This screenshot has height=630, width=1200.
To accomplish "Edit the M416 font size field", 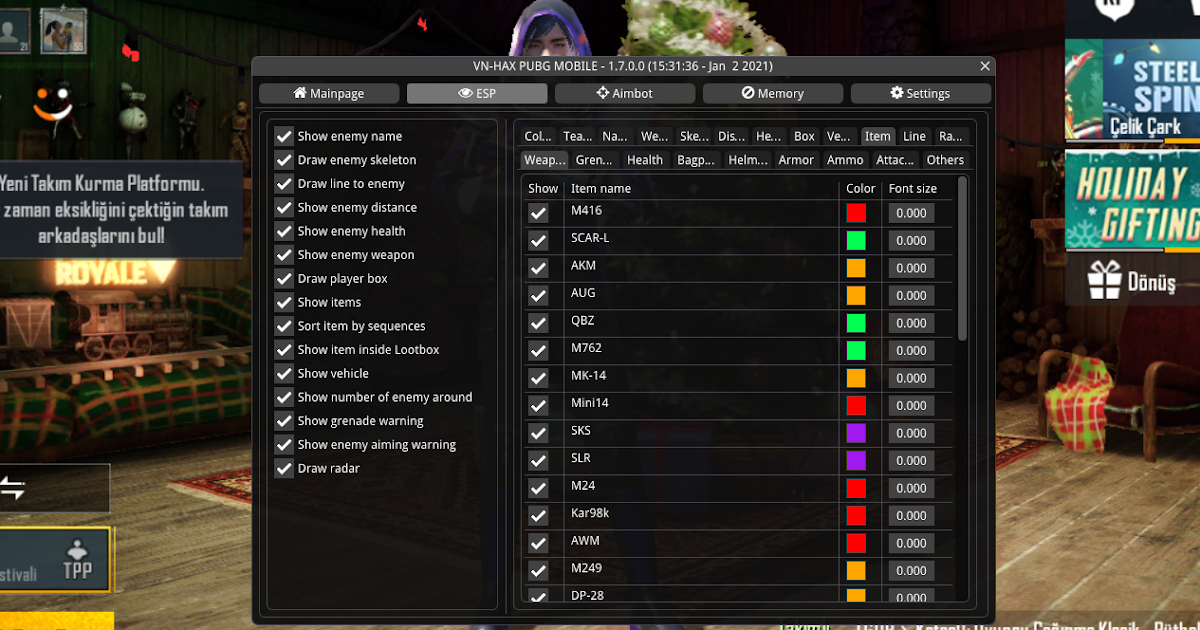I will coord(911,213).
